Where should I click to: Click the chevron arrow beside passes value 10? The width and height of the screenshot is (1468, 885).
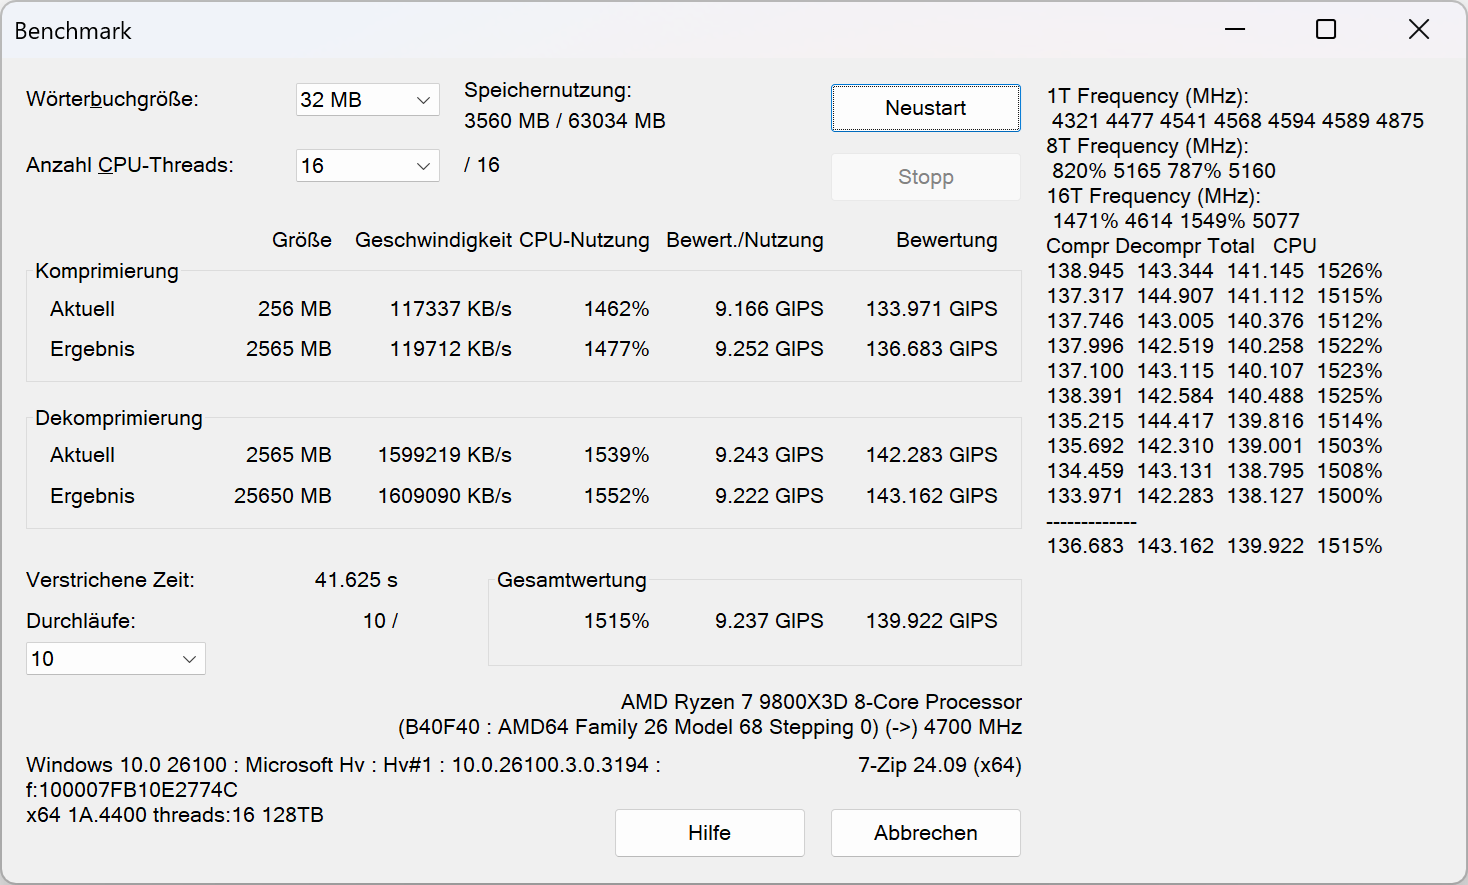click(x=189, y=659)
